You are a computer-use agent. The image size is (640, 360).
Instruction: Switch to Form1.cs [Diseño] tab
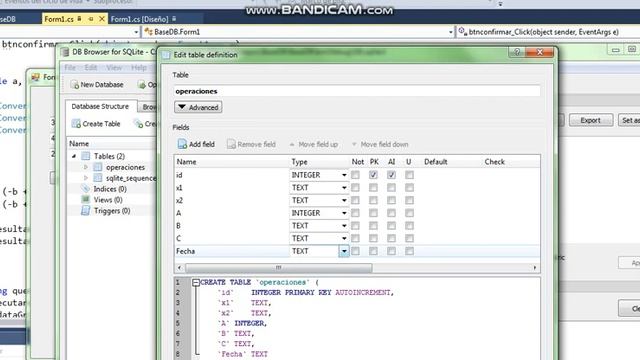click(x=140, y=19)
